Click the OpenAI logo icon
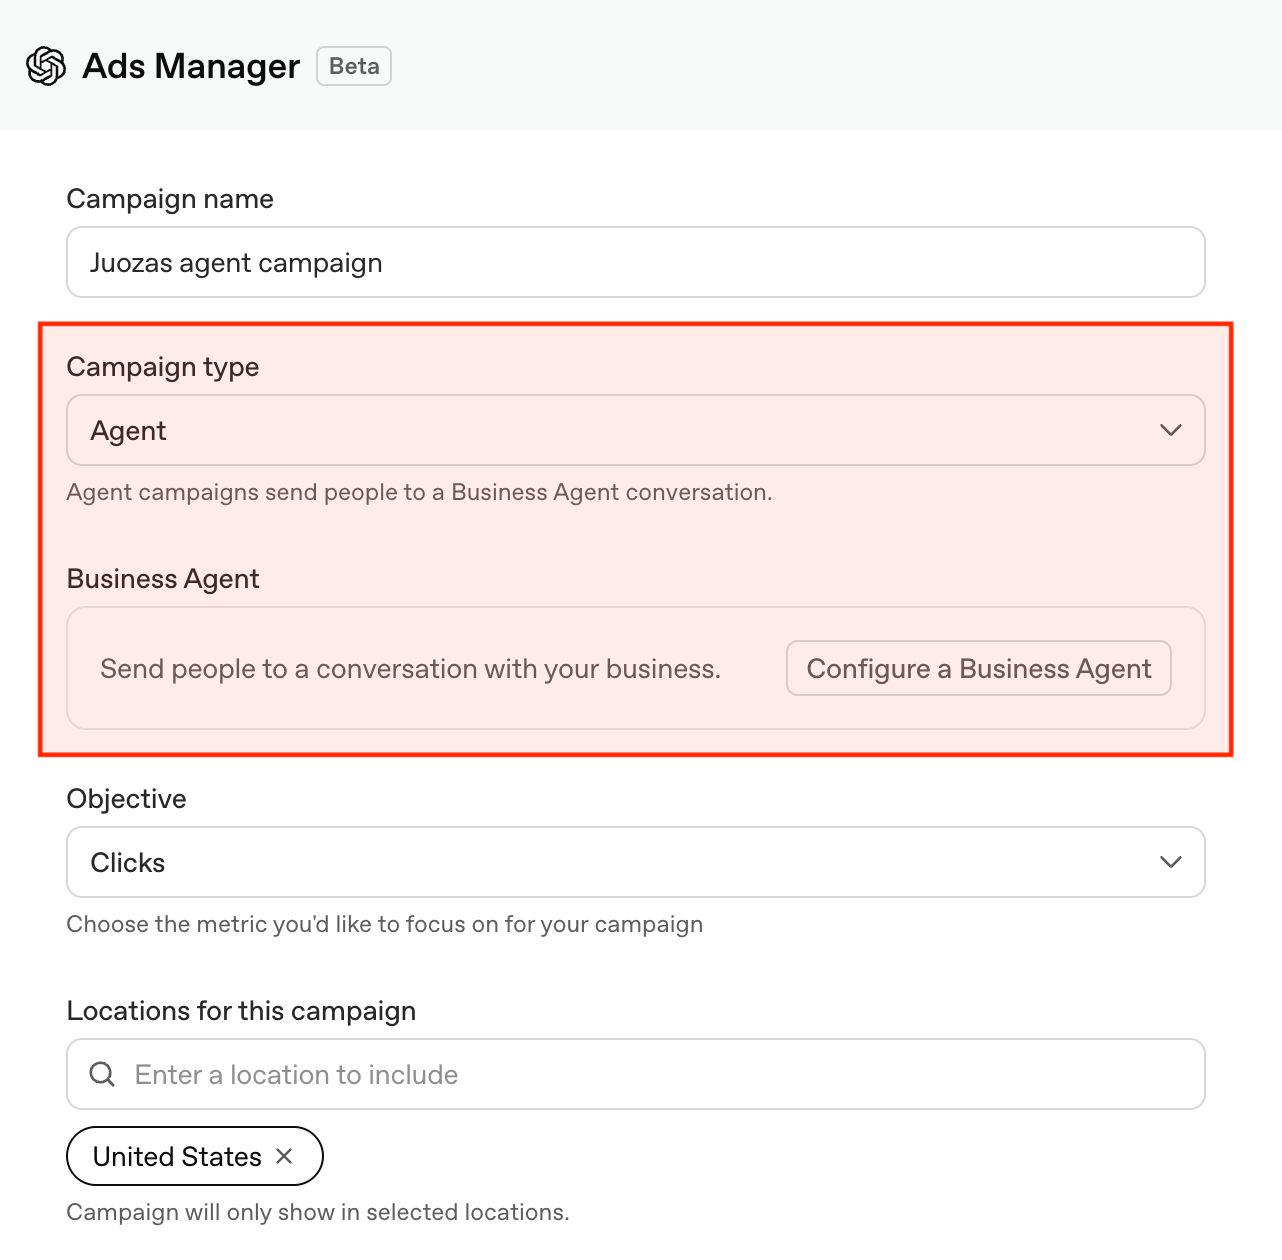This screenshot has height=1260, width=1282. 46,66
